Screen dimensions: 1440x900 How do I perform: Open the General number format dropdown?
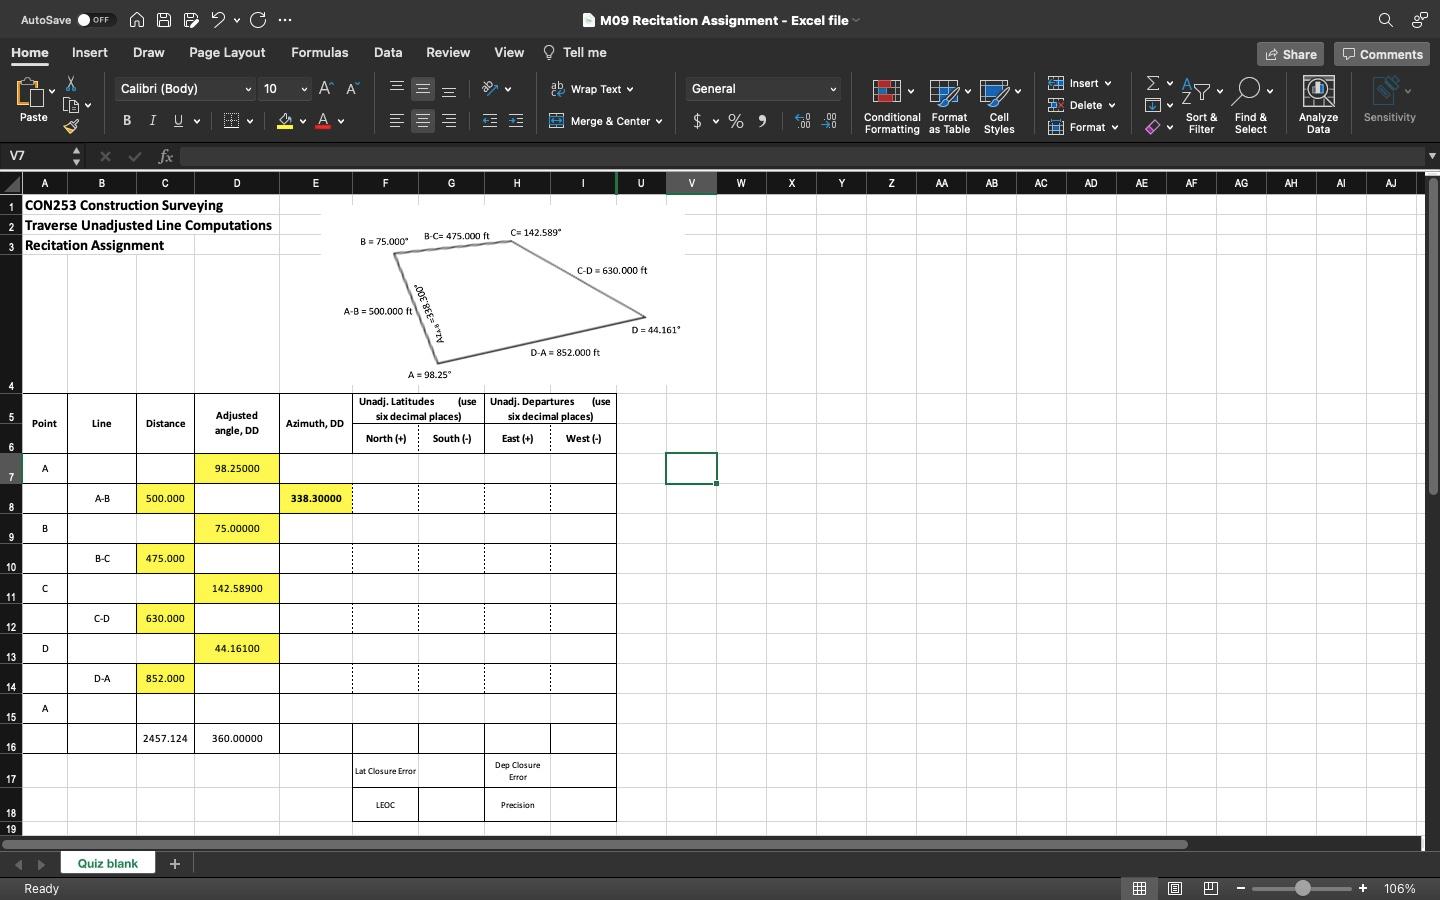point(762,89)
